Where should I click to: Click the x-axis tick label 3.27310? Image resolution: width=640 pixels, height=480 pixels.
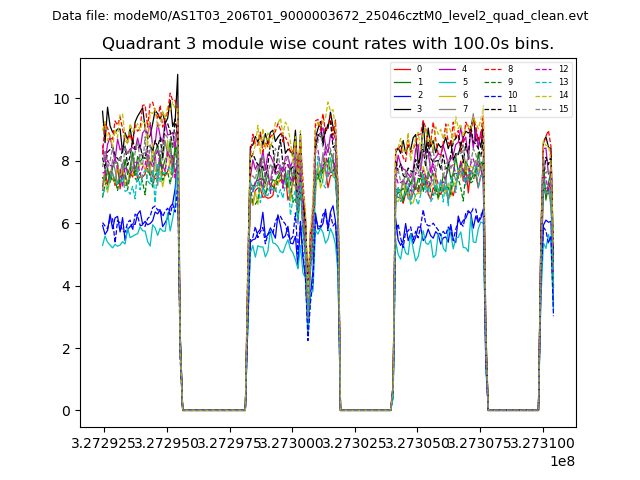pyautogui.click(x=544, y=442)
